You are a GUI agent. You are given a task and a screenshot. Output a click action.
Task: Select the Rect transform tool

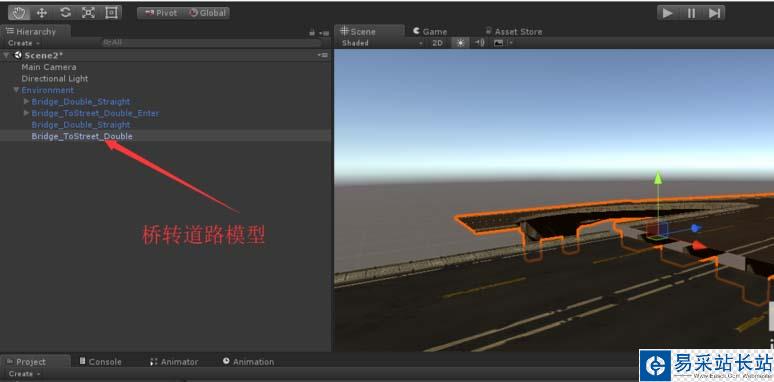[111, 13]
